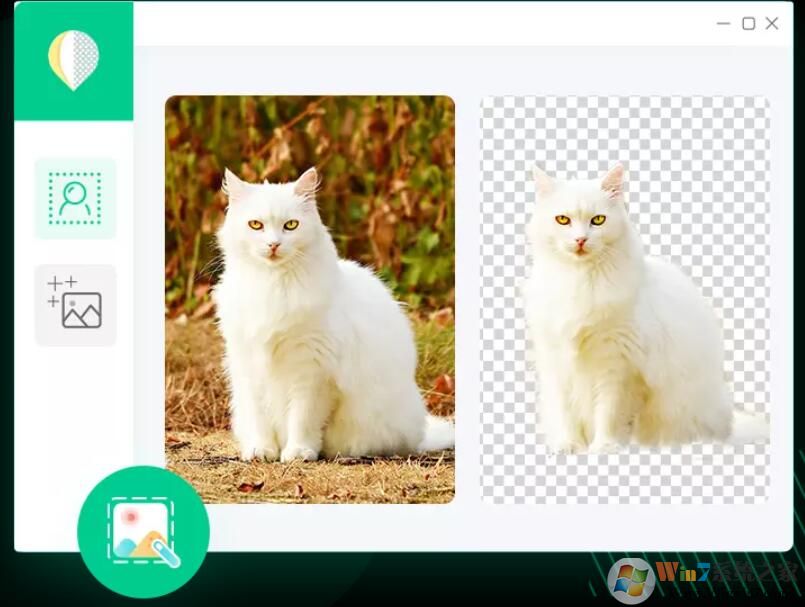Maximize the application window
The image size is (805, 607).
747,22
